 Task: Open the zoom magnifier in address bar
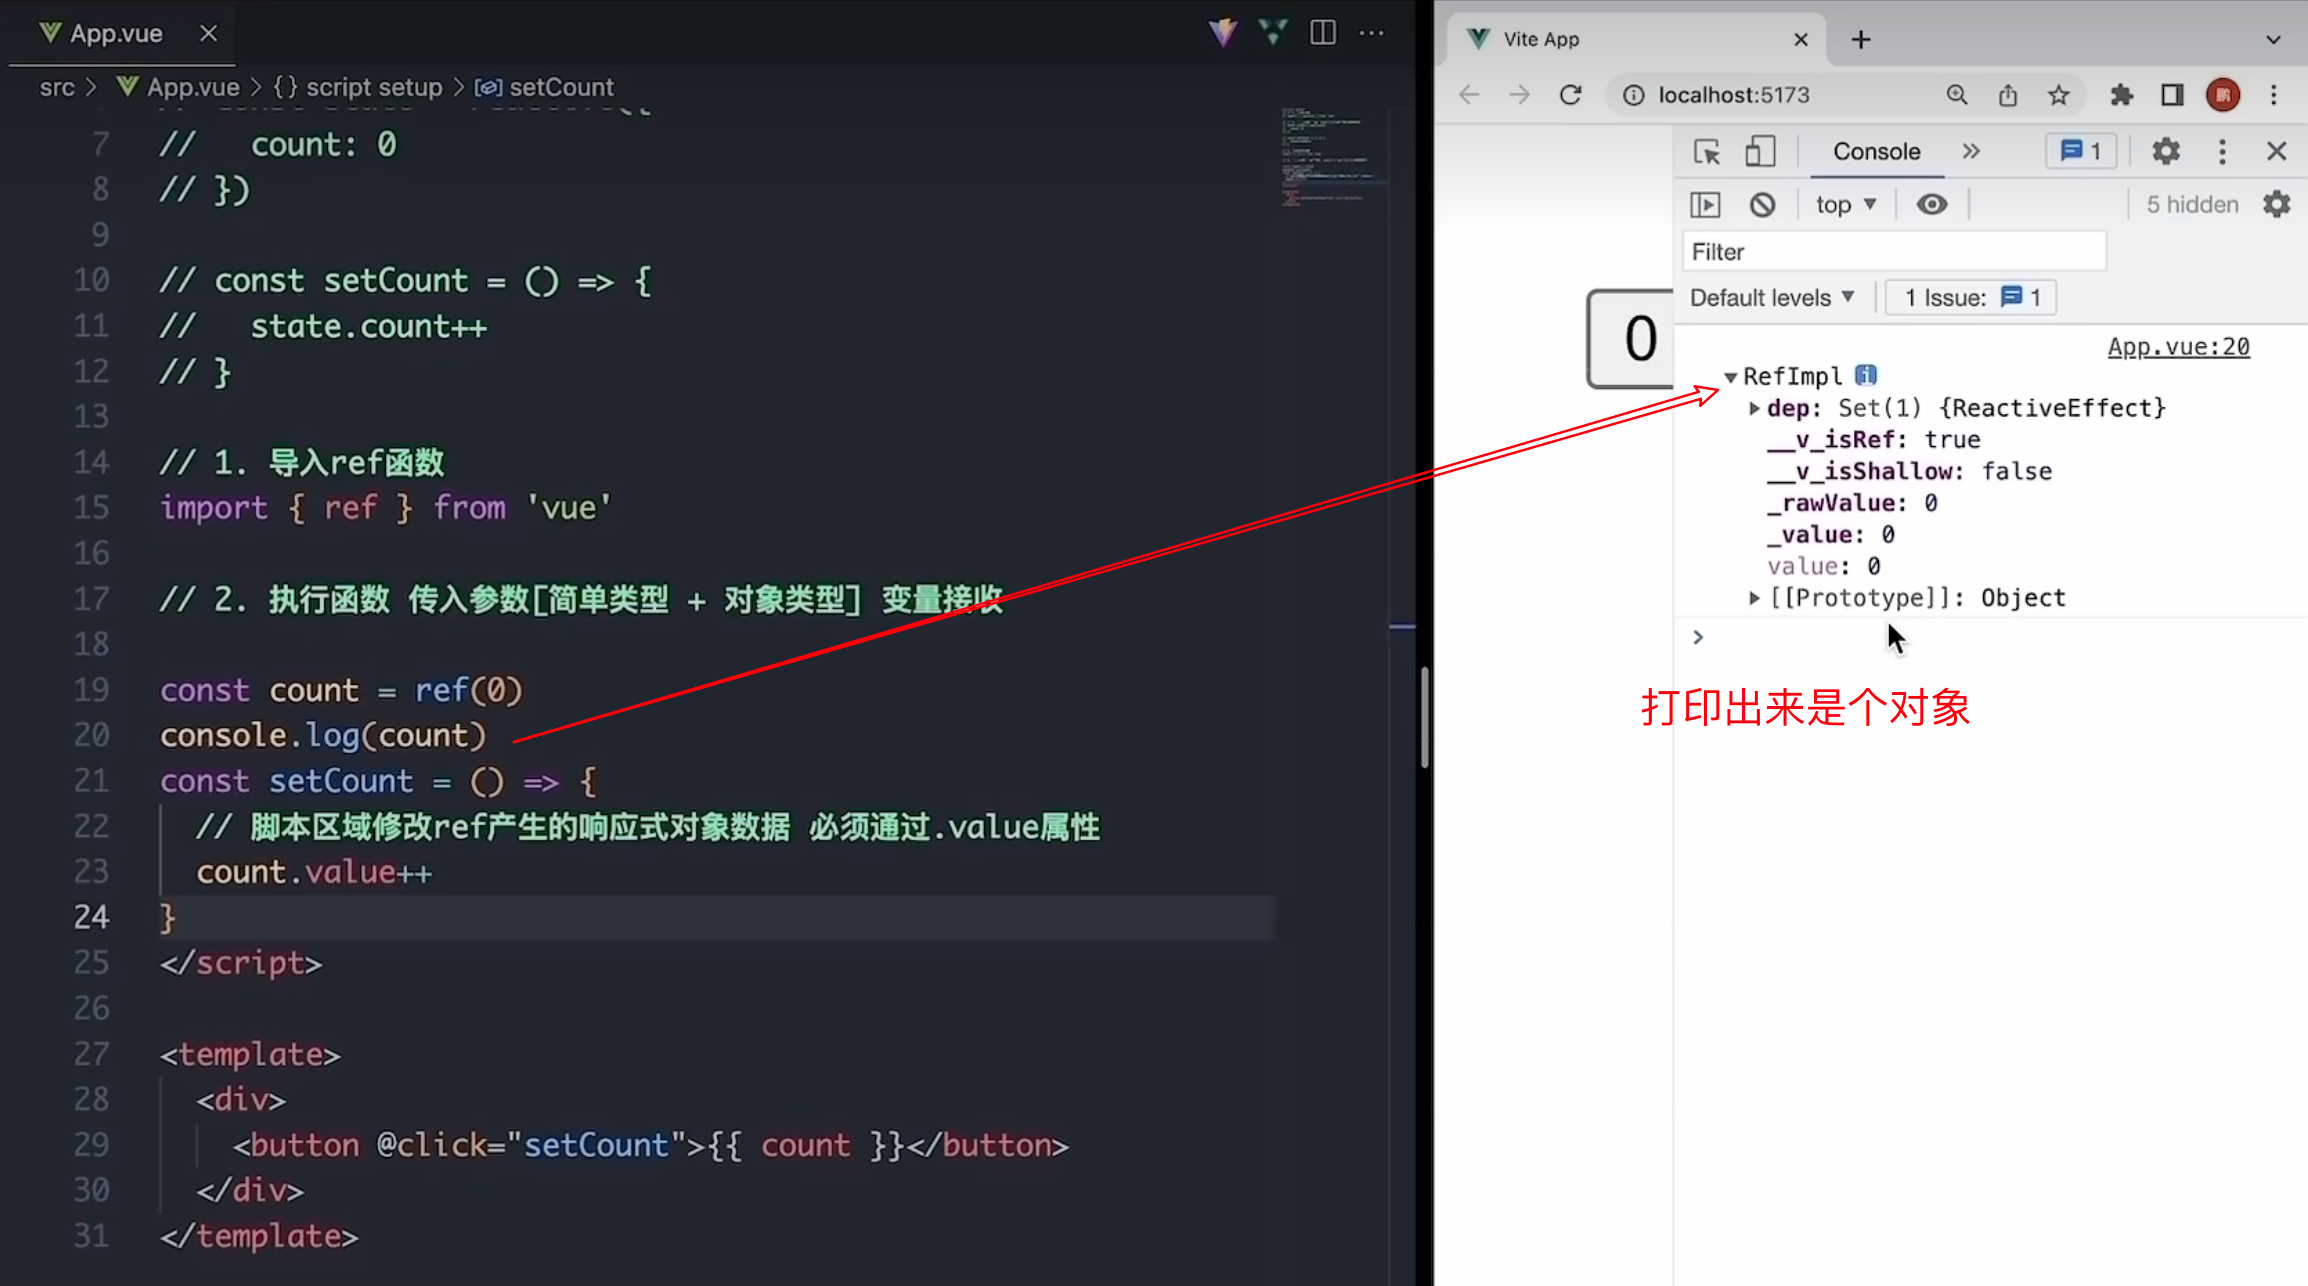coord(1956,95)
